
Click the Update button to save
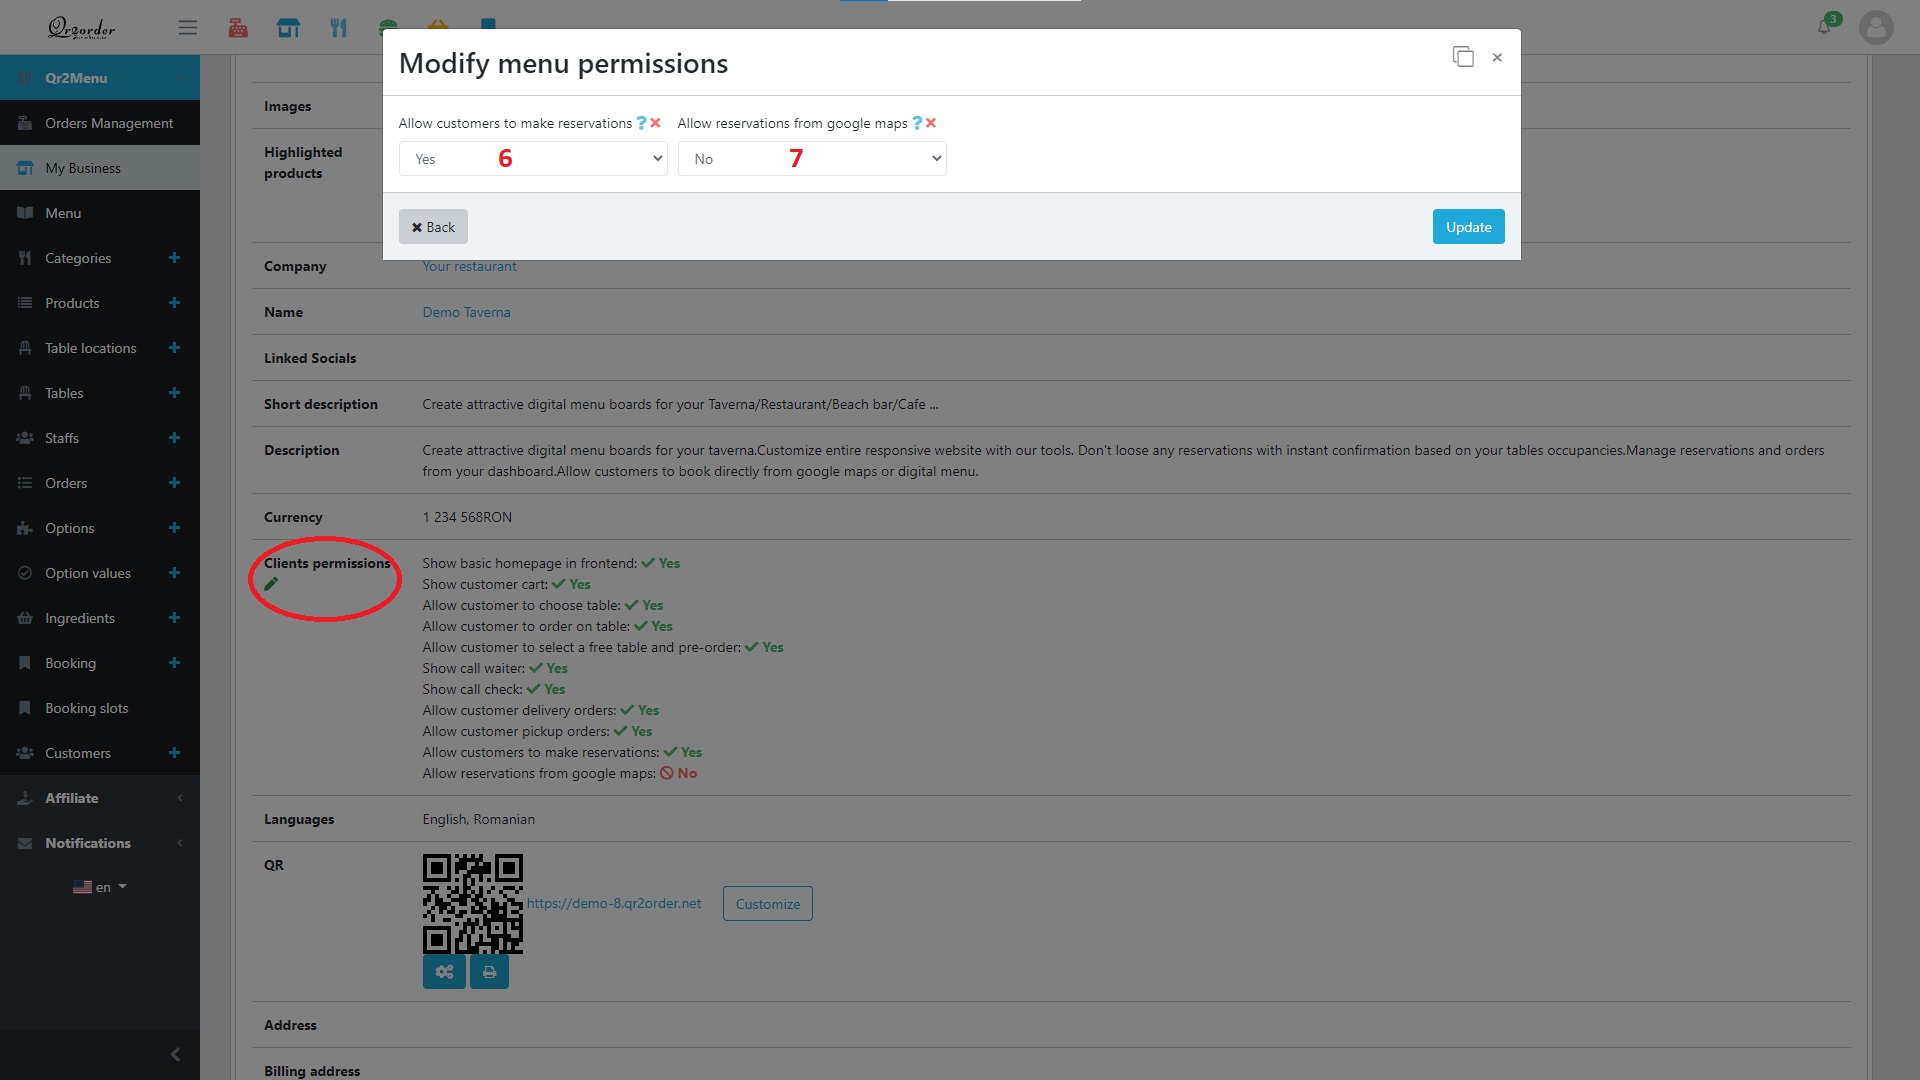pos(1468,225)
